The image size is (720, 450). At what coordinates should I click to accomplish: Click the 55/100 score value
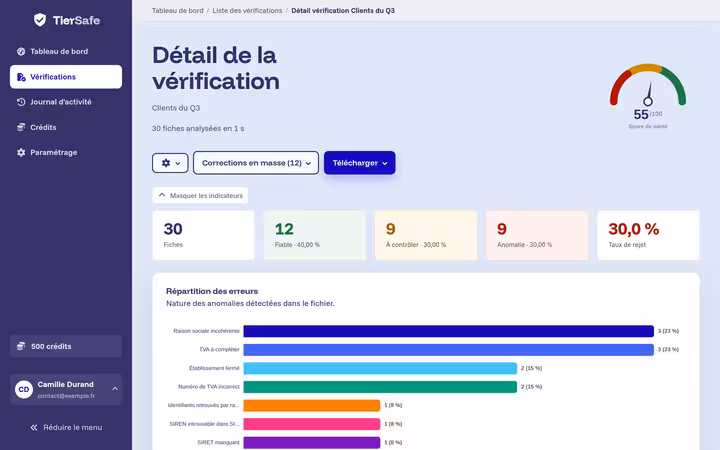[x=648, y=114]
